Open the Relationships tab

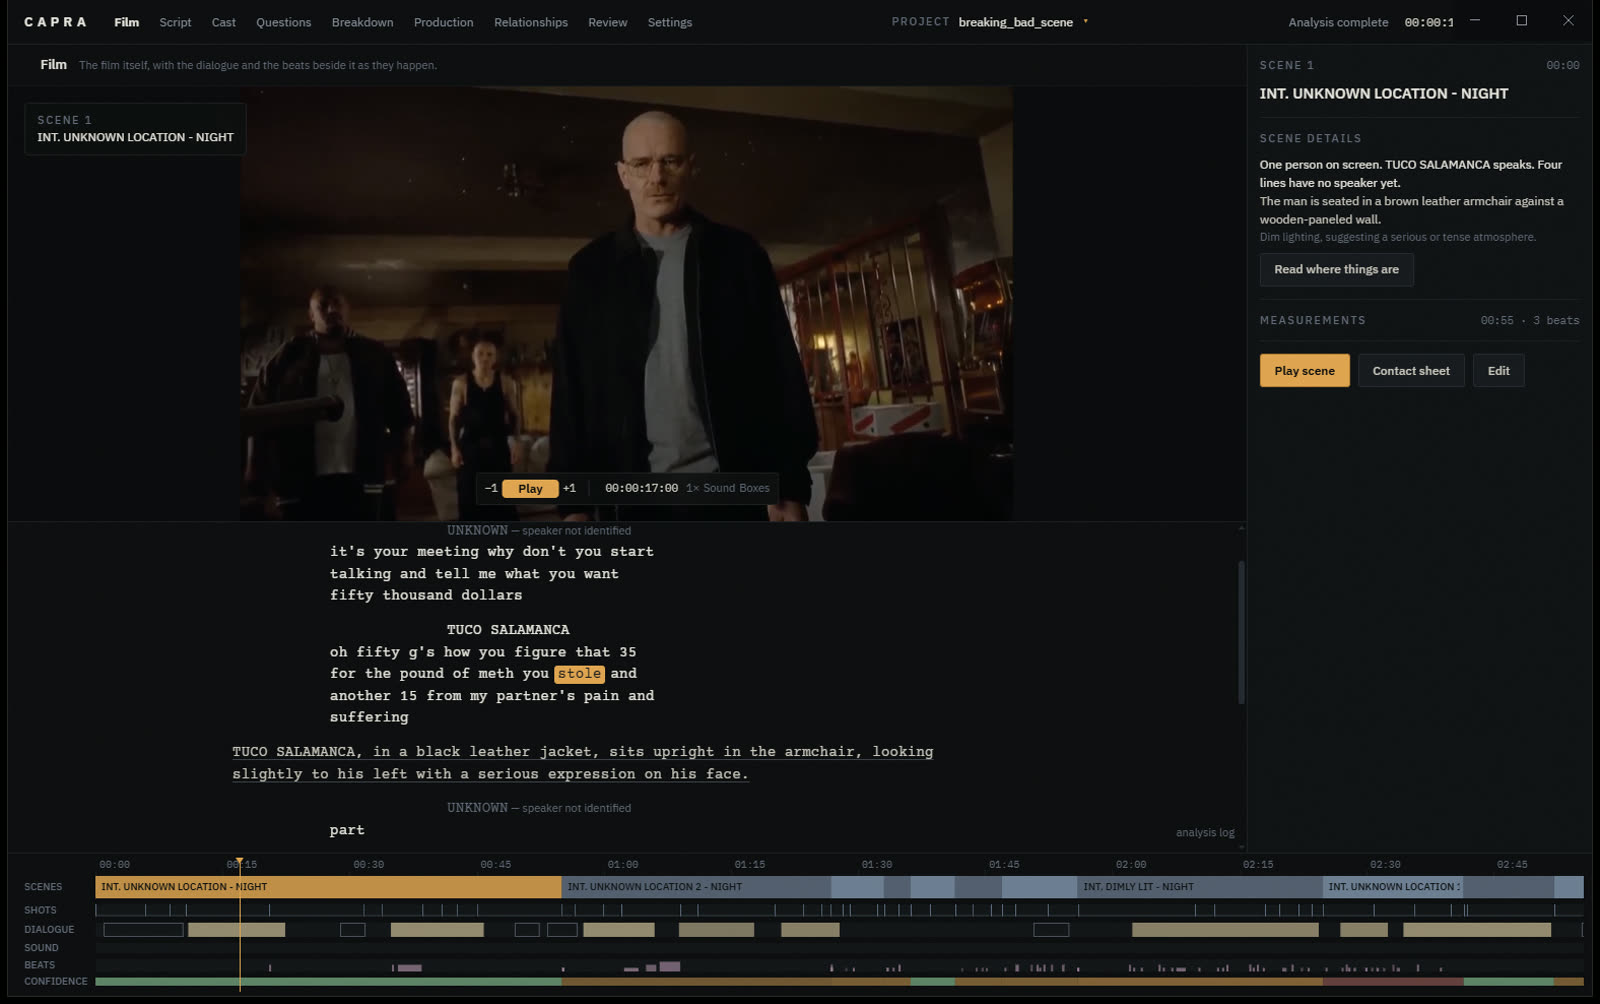[530, 22]
